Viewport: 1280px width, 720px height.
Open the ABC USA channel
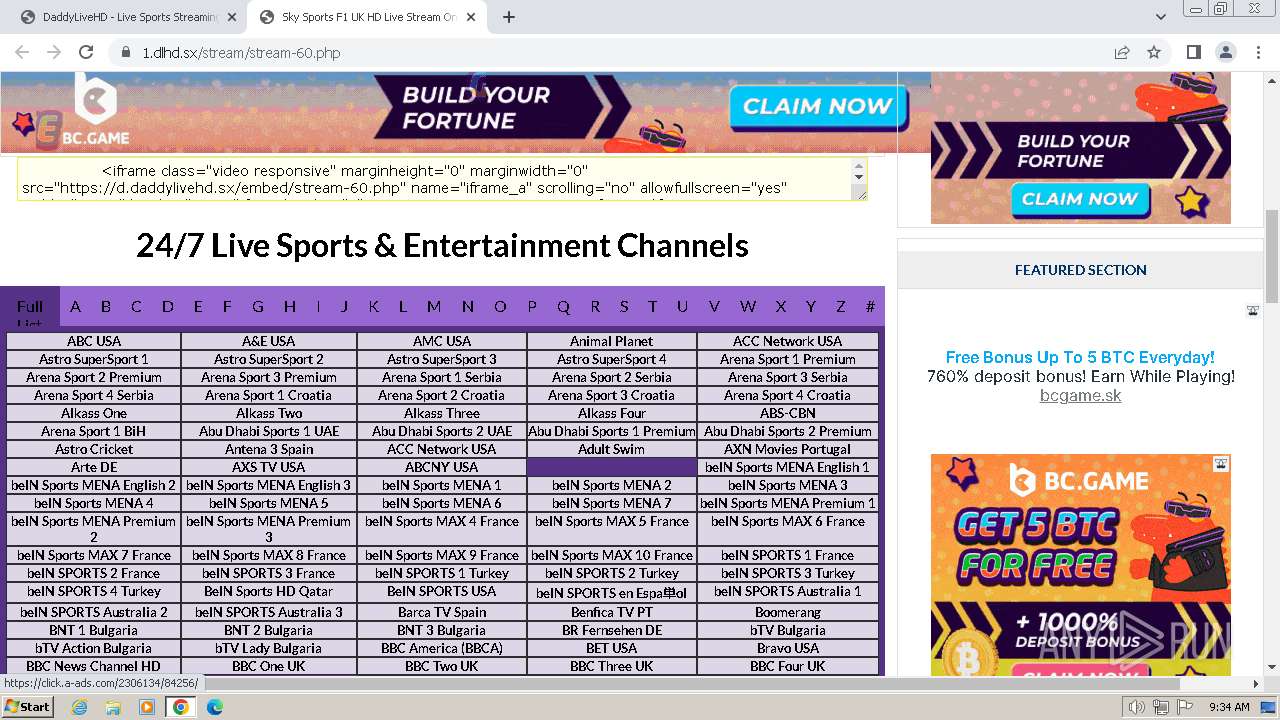click(94, 341)
